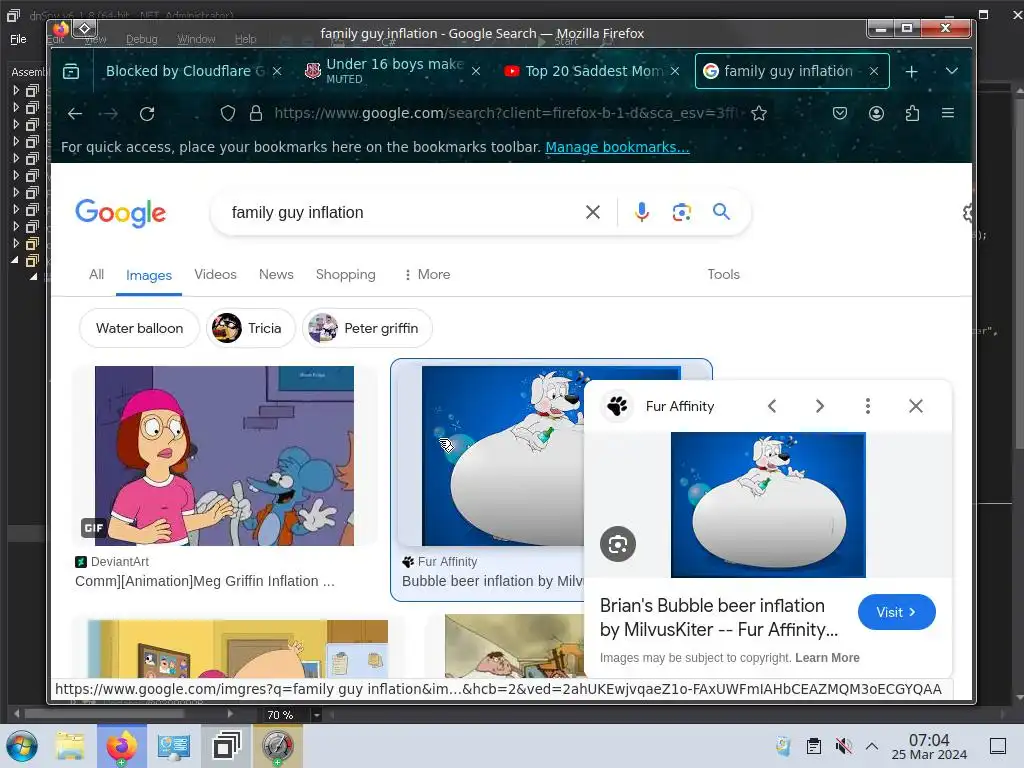Viewport: 1024px width, 768px height.
Task: Select the Videos search tab
Action: (x=215, y=274)
